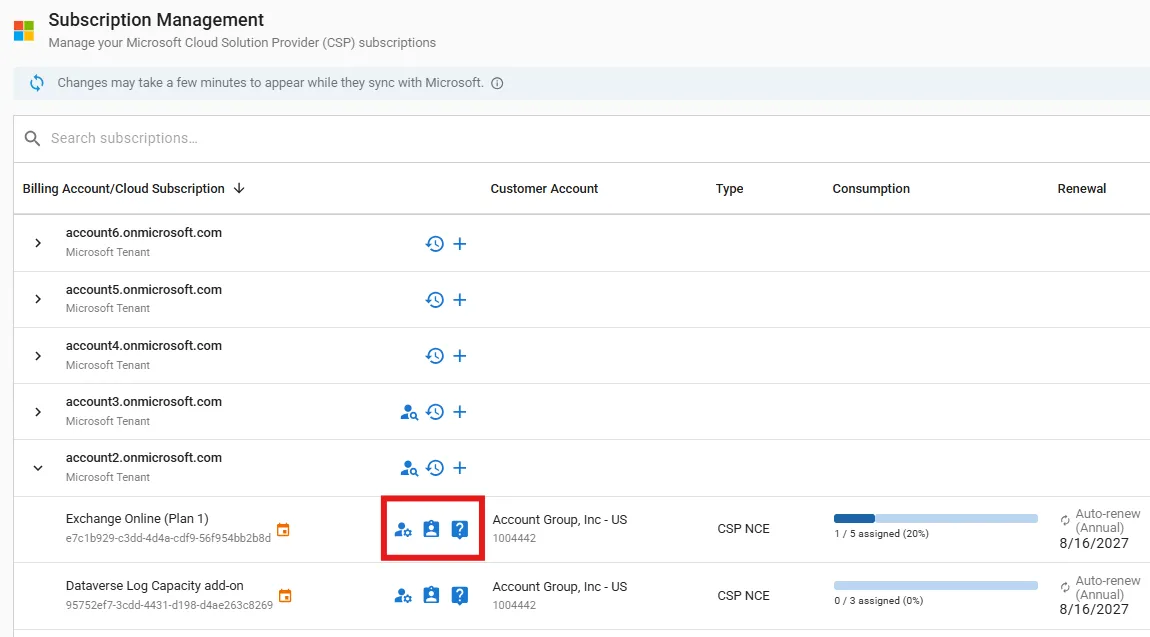Click the Consumption column header

[x=871, y=188]
